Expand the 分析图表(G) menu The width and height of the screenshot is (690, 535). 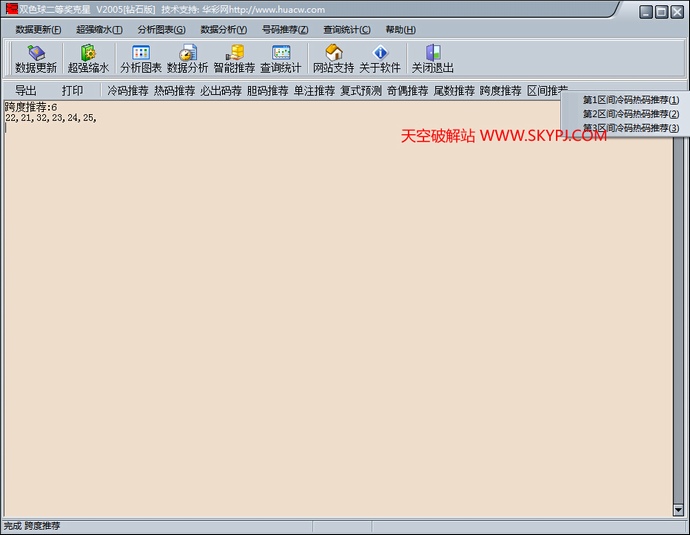click(x=161, y=29)
